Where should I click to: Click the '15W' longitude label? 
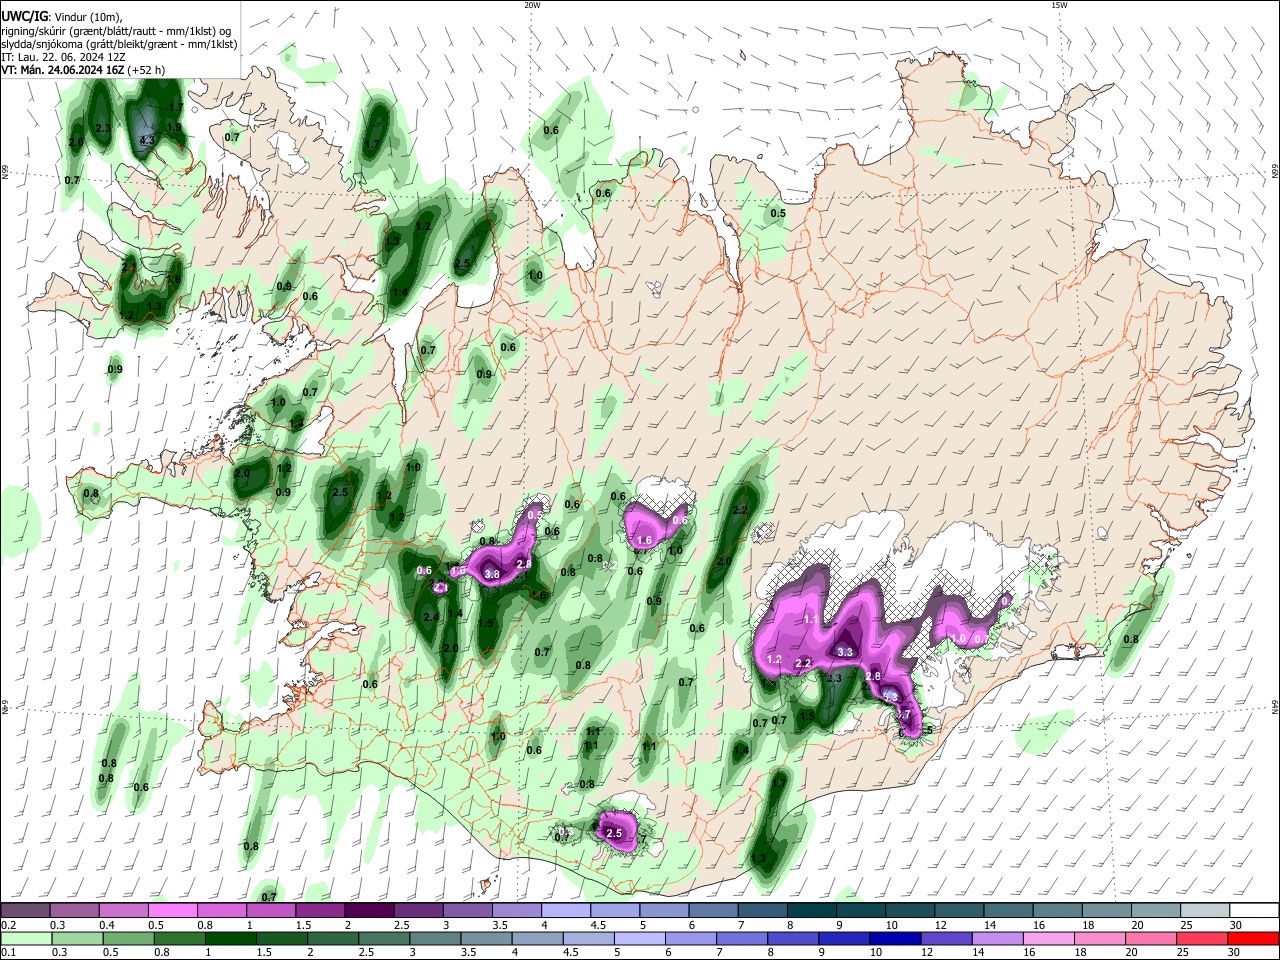(x=1058, y=5)
